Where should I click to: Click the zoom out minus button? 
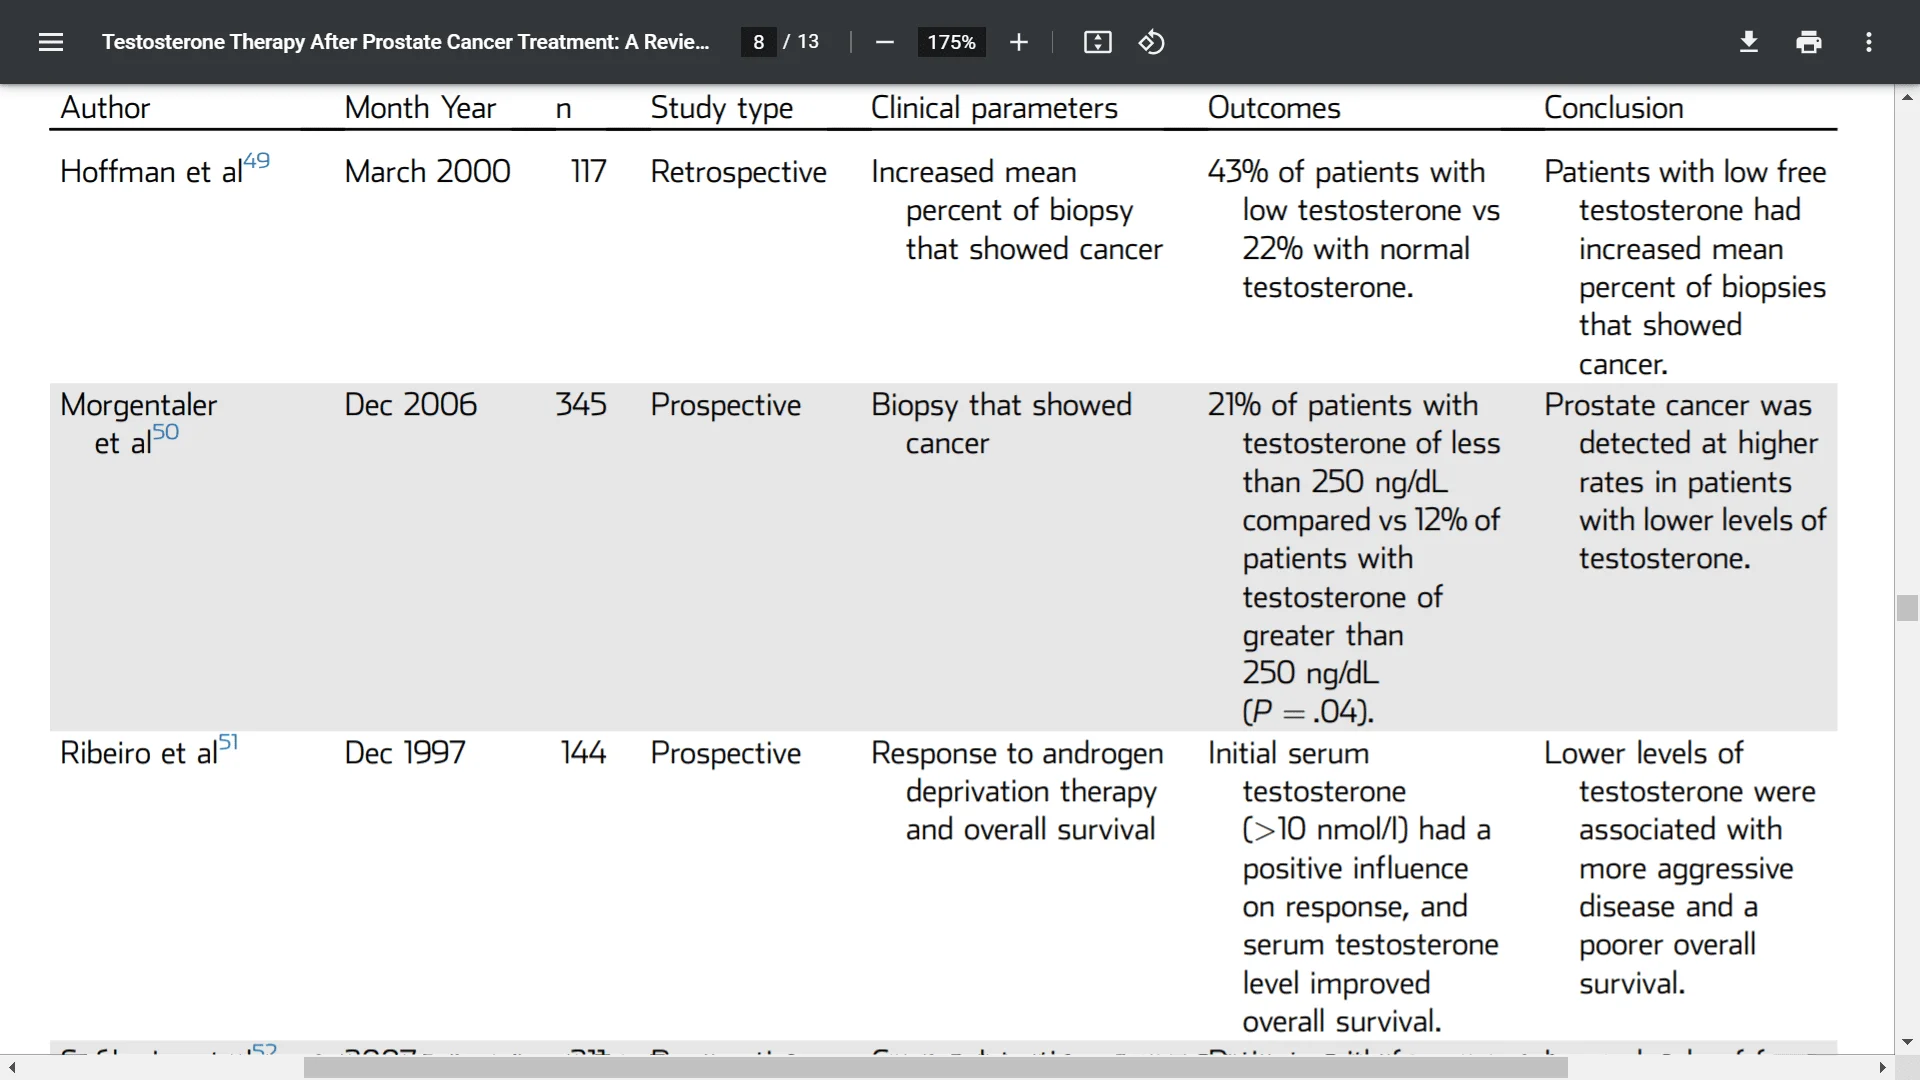point(884,42)
